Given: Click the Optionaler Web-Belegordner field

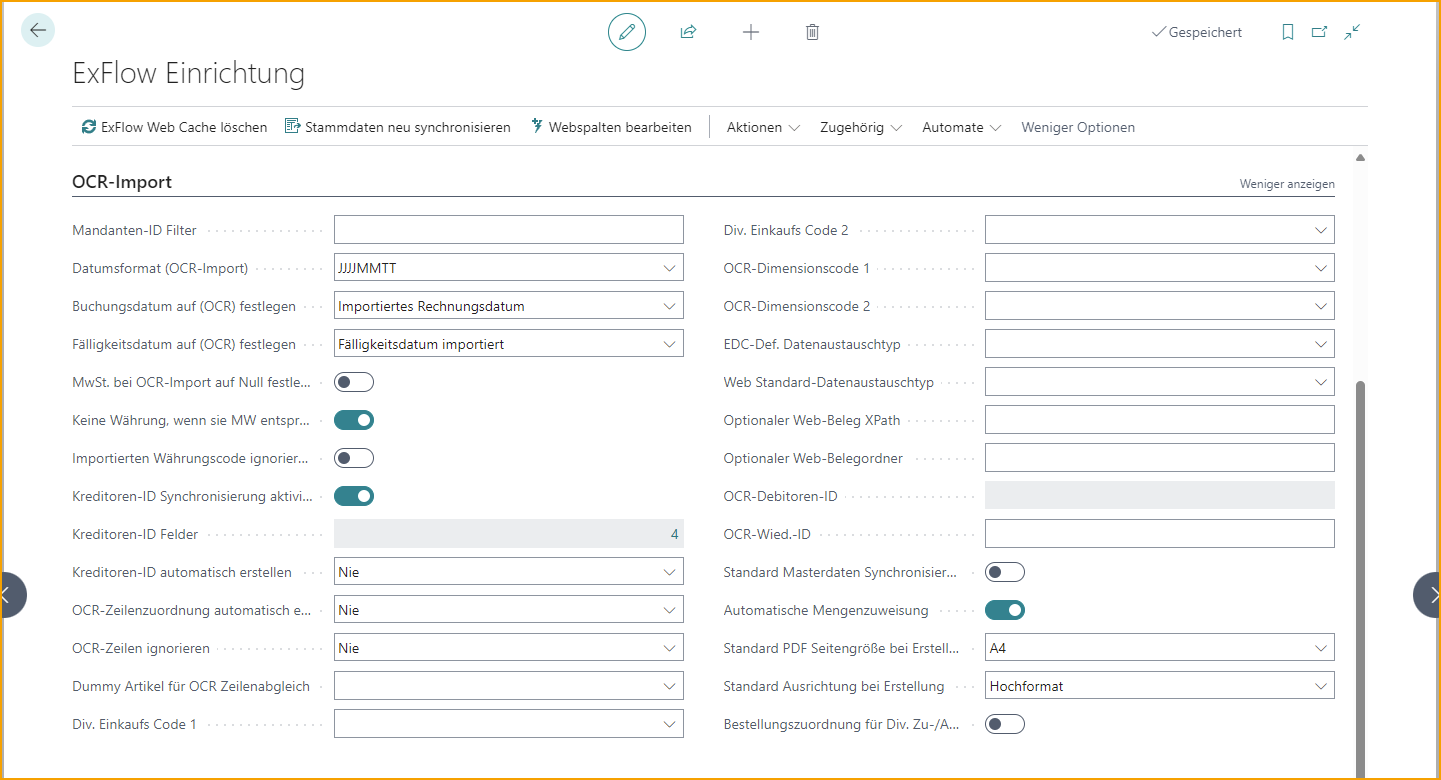Looking at the screenshot, I should [x=1160, y=458].
